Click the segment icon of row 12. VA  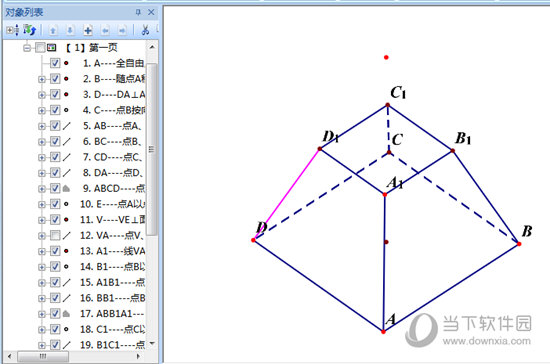pyautogui.click(x=66, y=235)
